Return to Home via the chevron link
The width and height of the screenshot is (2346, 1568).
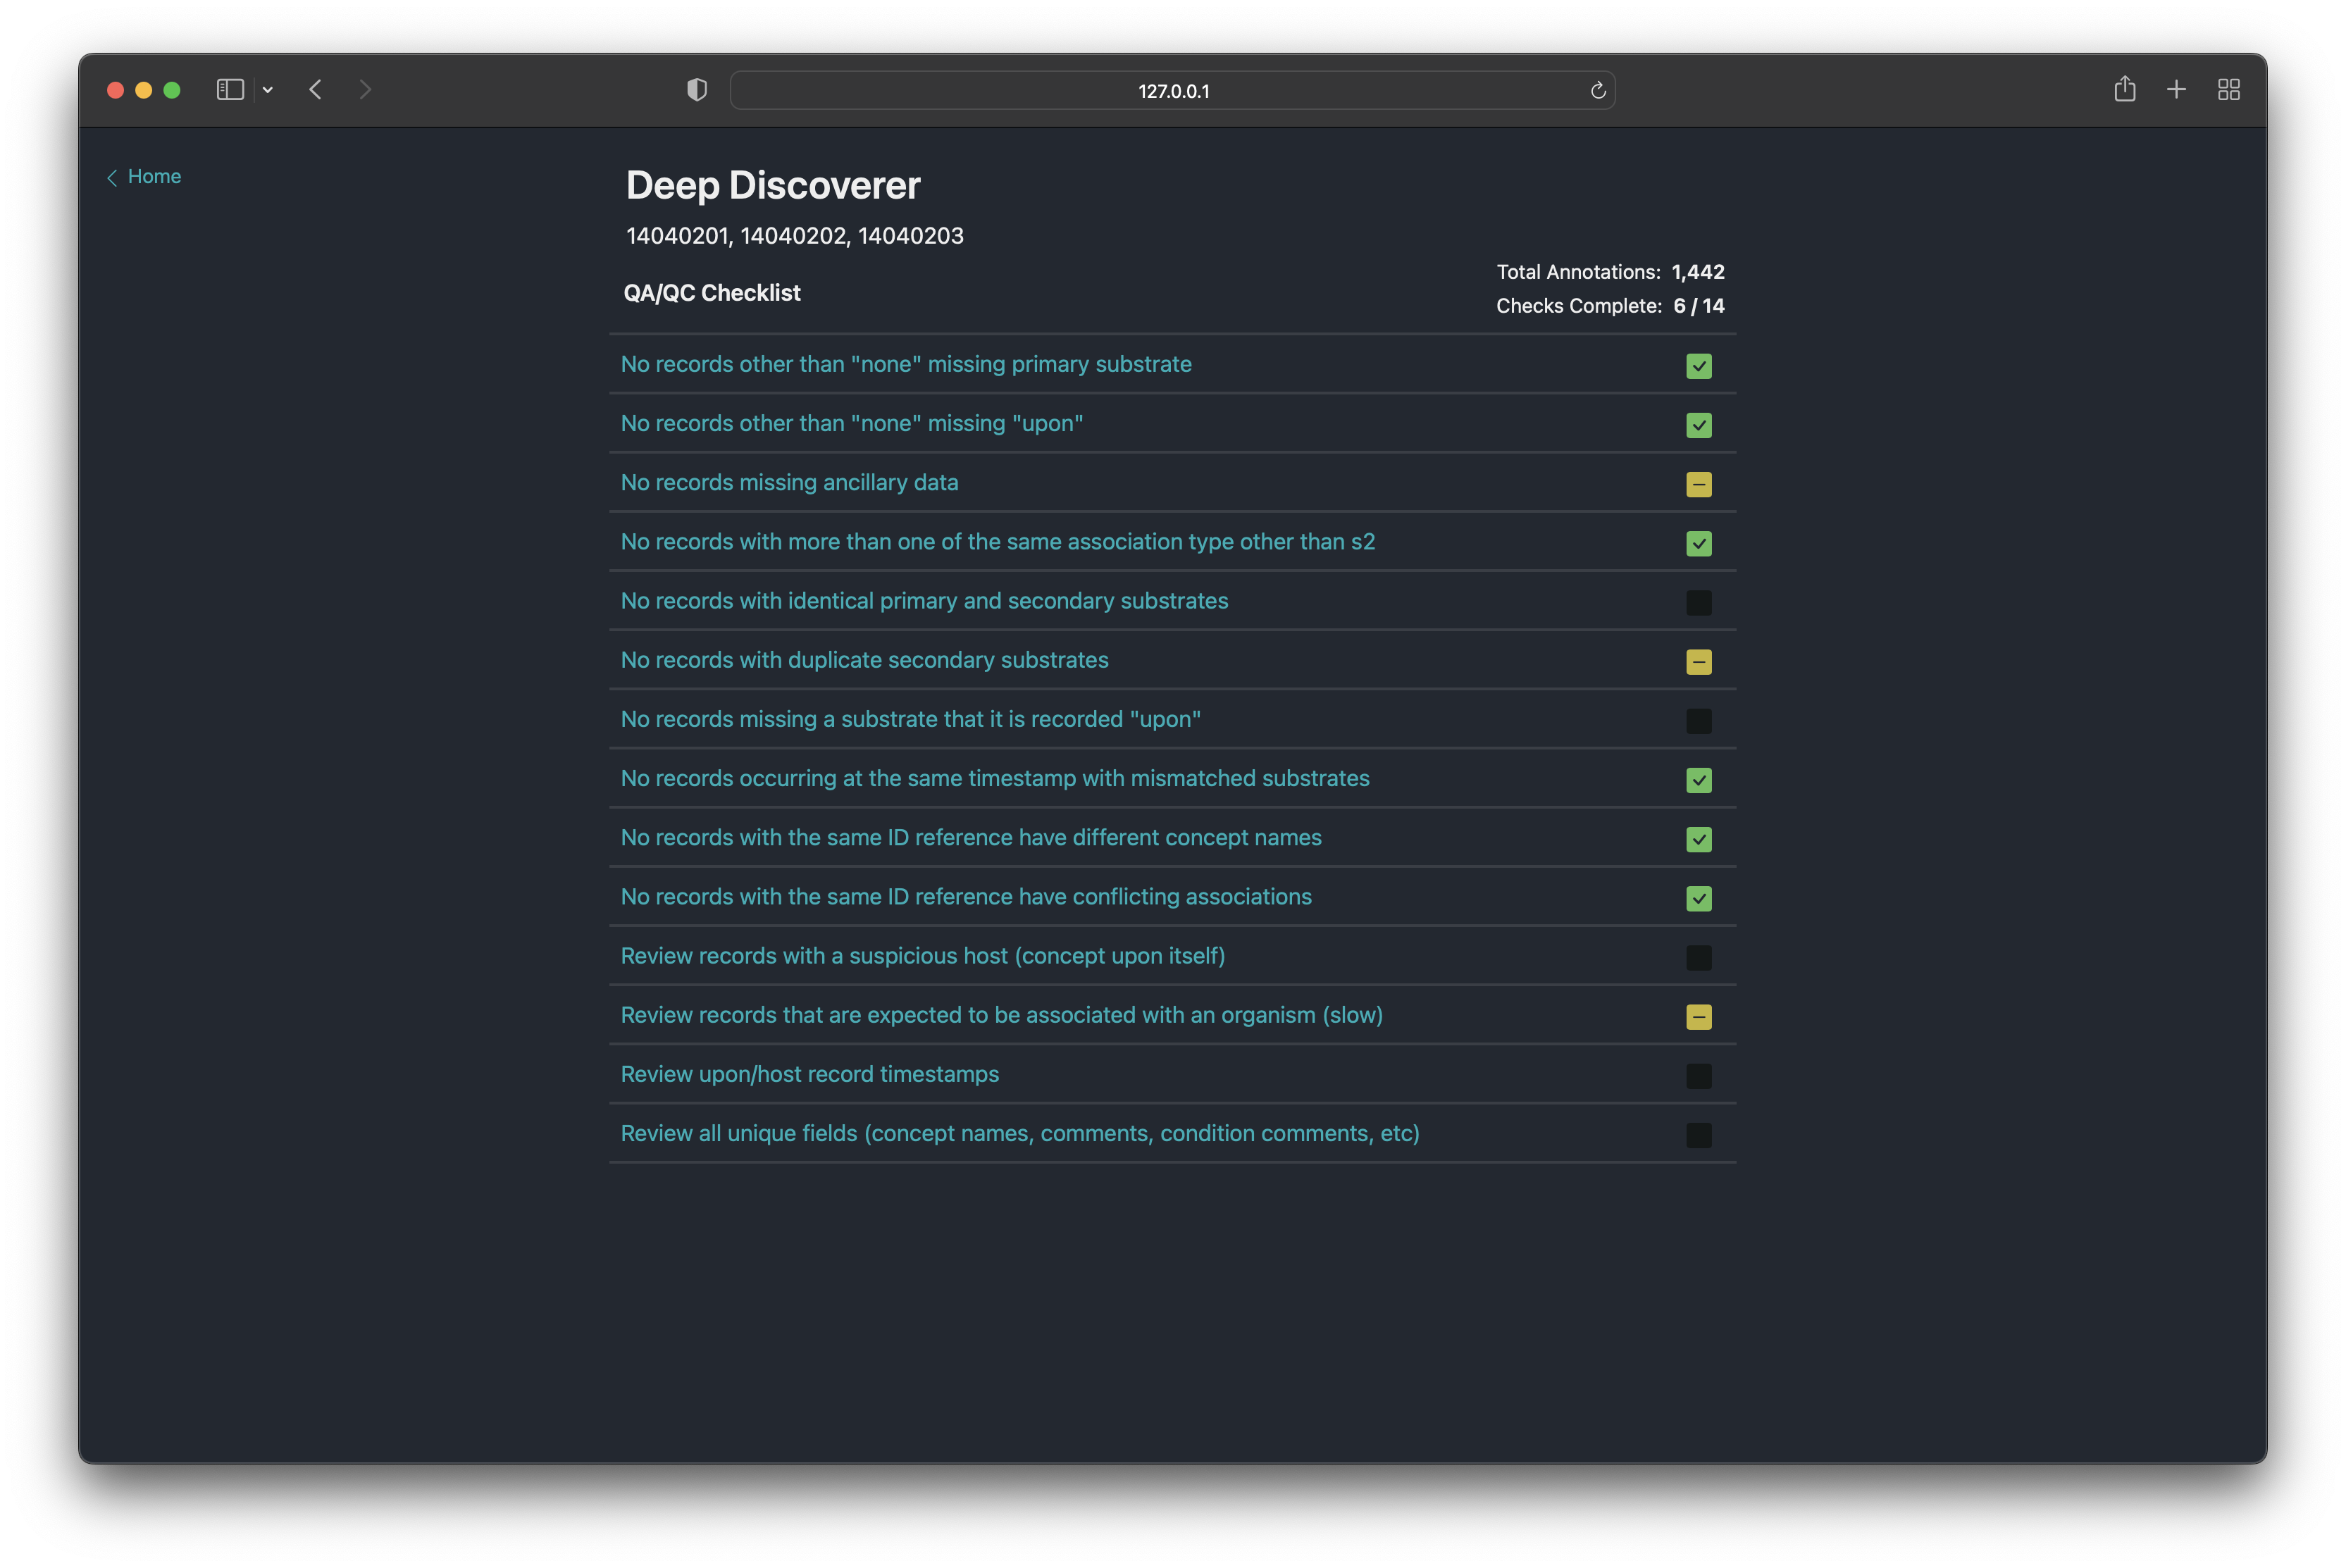point(144,177)
